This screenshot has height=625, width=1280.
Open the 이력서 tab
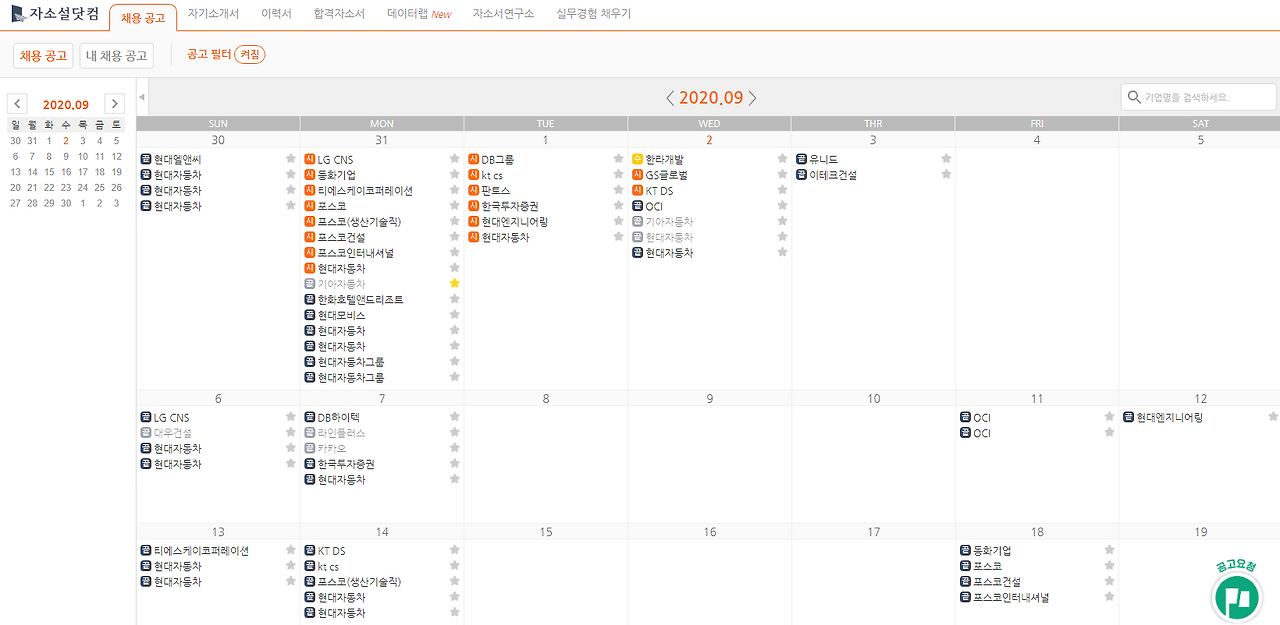[276, 14]
